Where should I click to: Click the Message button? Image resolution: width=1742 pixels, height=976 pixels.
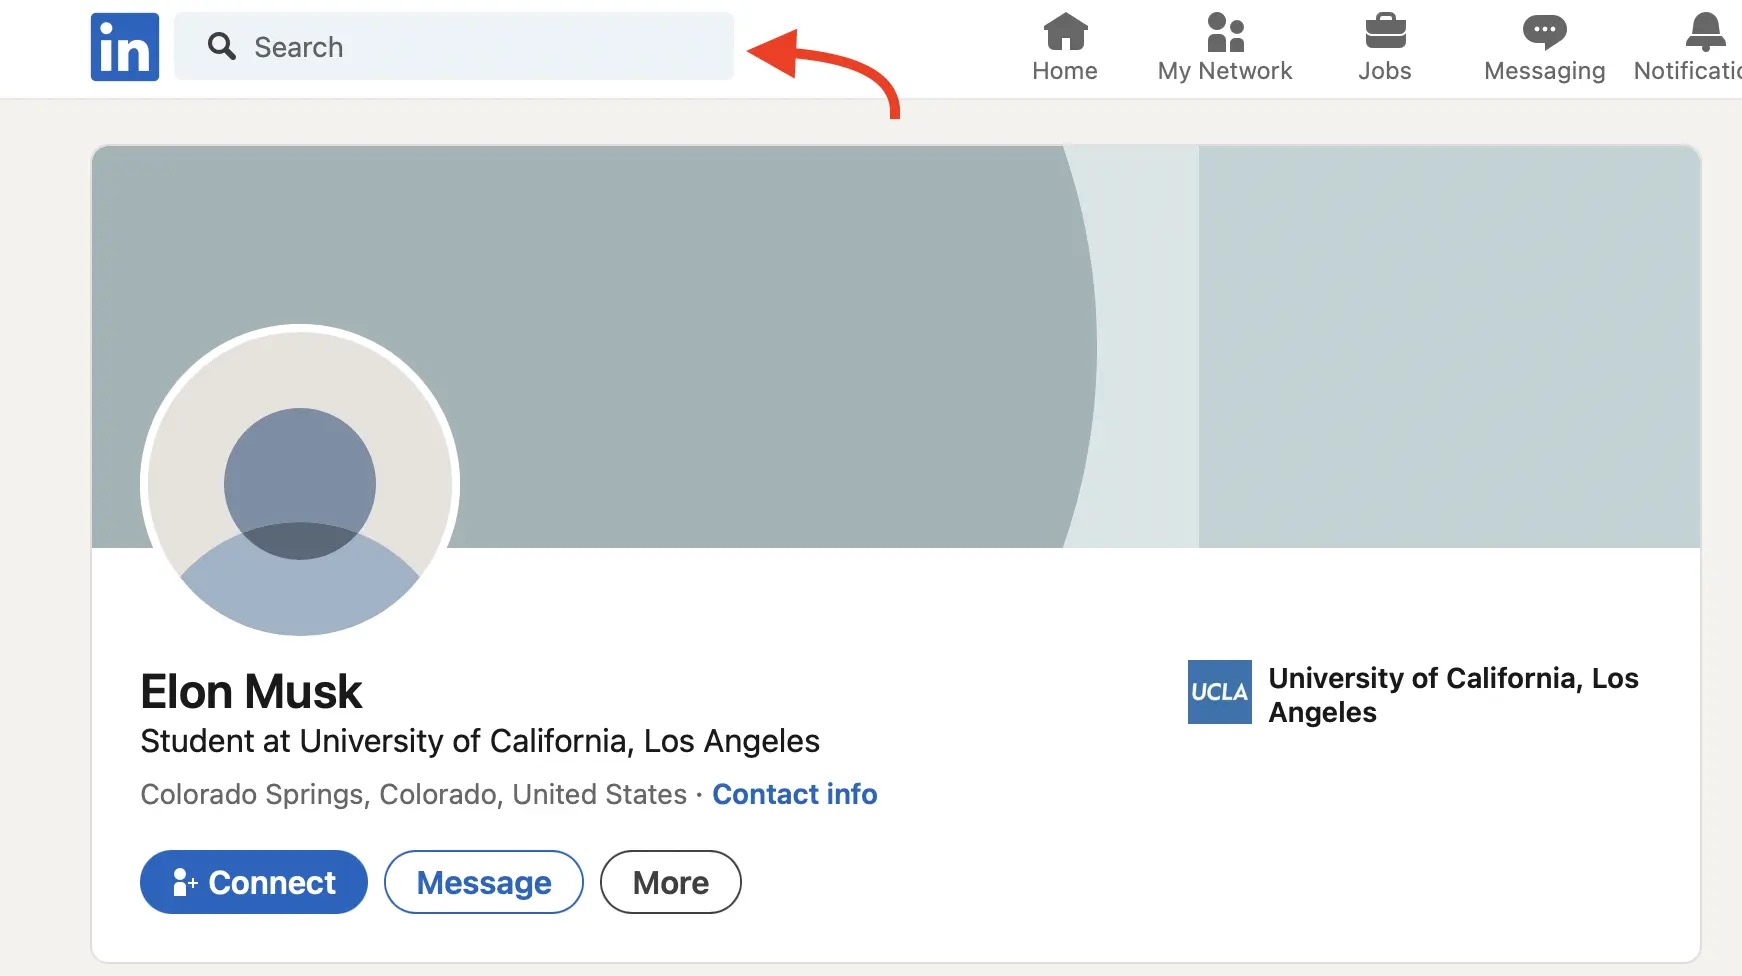[x=484, y=882]
